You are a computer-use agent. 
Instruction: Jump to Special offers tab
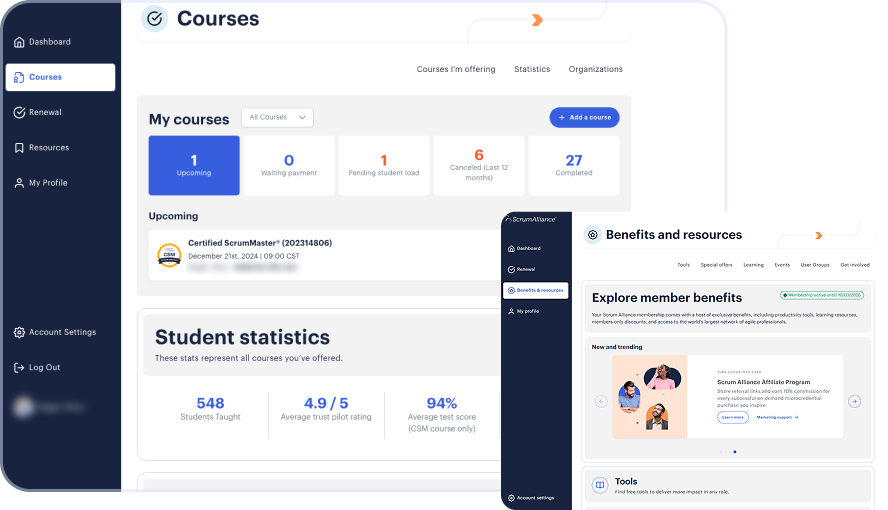point(716,265)
